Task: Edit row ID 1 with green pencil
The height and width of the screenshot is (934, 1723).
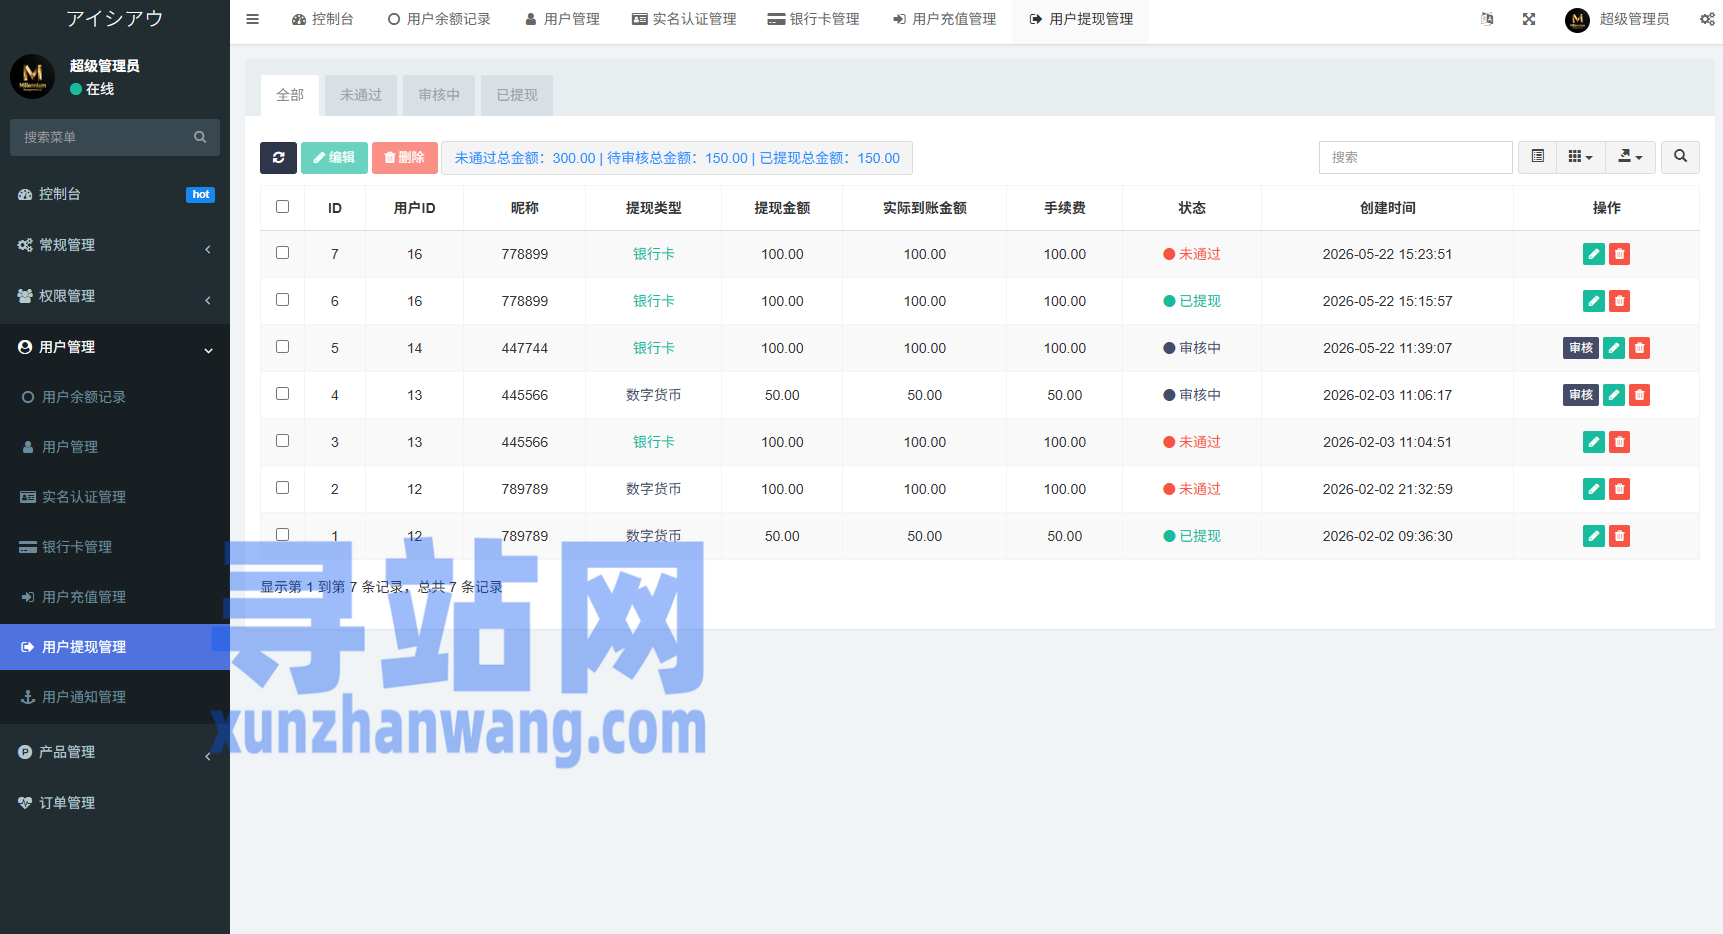Action: (1594, 536)
